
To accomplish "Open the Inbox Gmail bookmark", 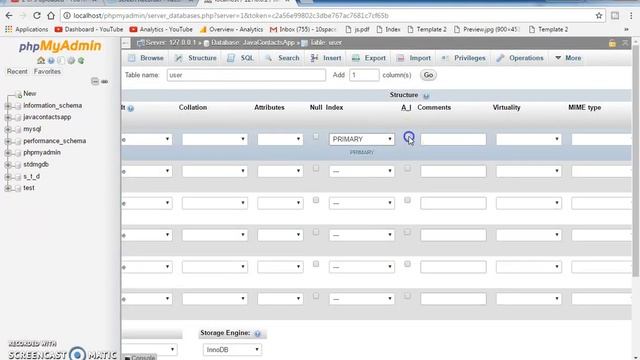I will [x=303, y=29].
